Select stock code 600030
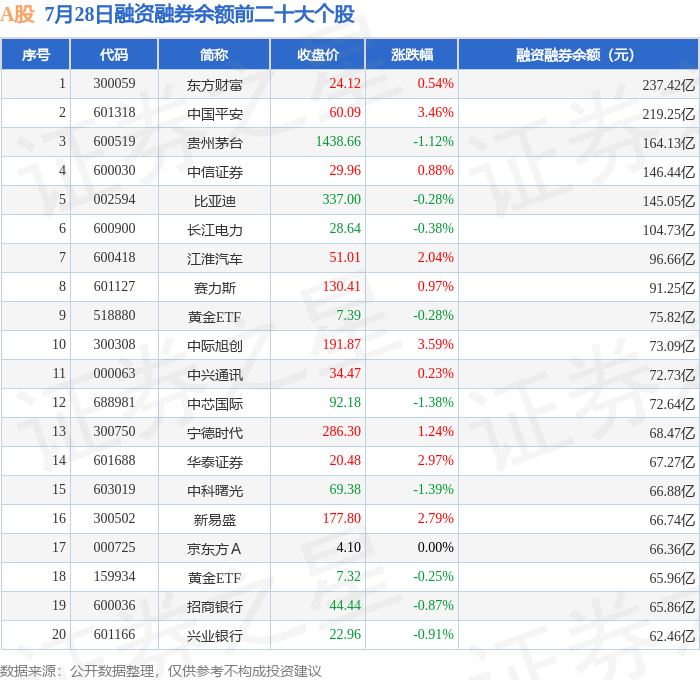The image size is (700, 680). [x=114, y=171]
